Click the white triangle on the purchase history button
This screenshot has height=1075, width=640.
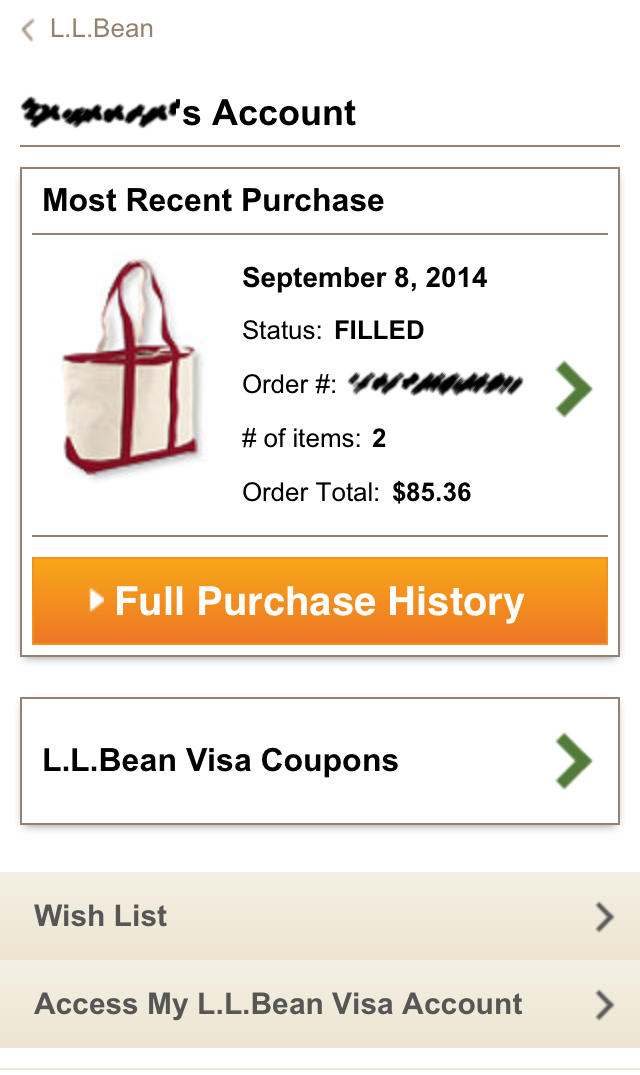click(x=97, y=601)
